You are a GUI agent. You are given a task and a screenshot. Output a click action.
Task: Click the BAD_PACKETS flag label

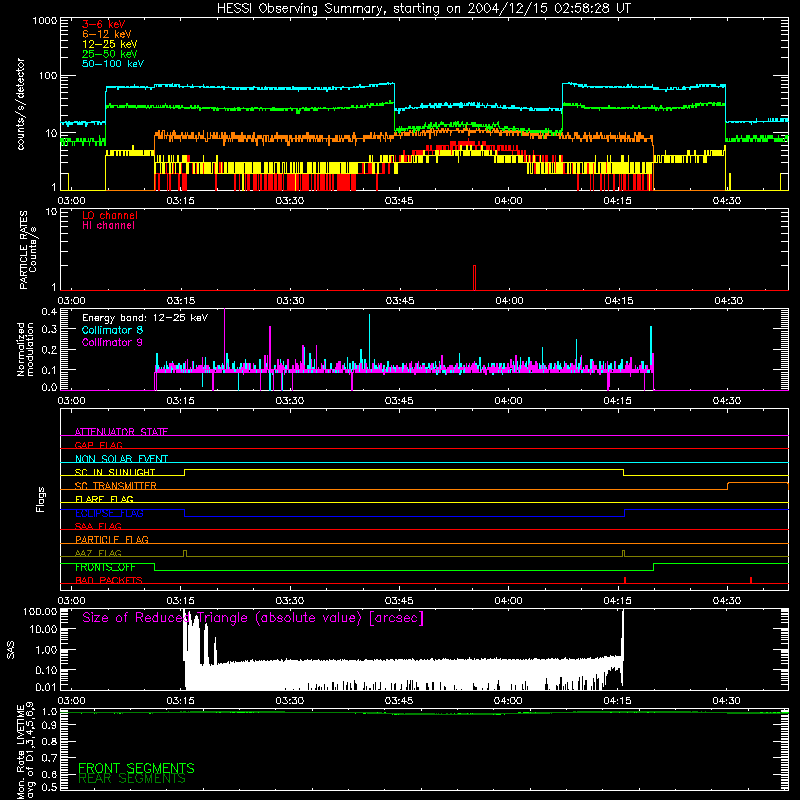[x=109, y=580]
